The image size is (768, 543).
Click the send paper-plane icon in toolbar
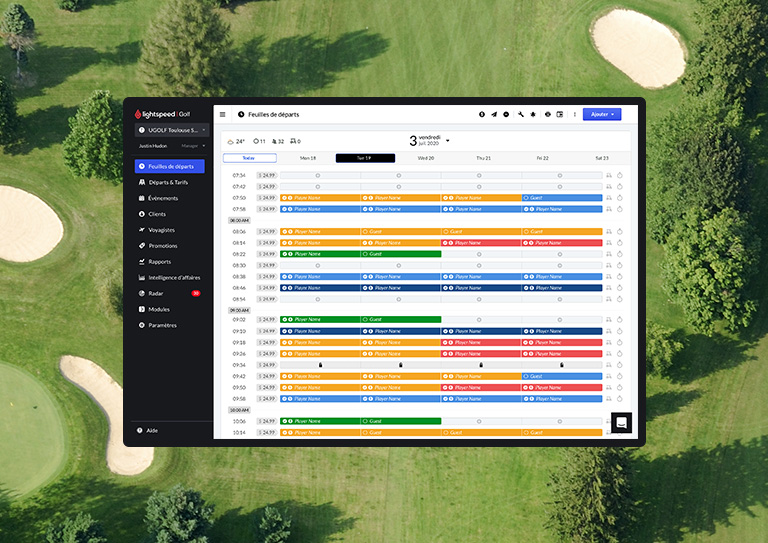(494, 114)
